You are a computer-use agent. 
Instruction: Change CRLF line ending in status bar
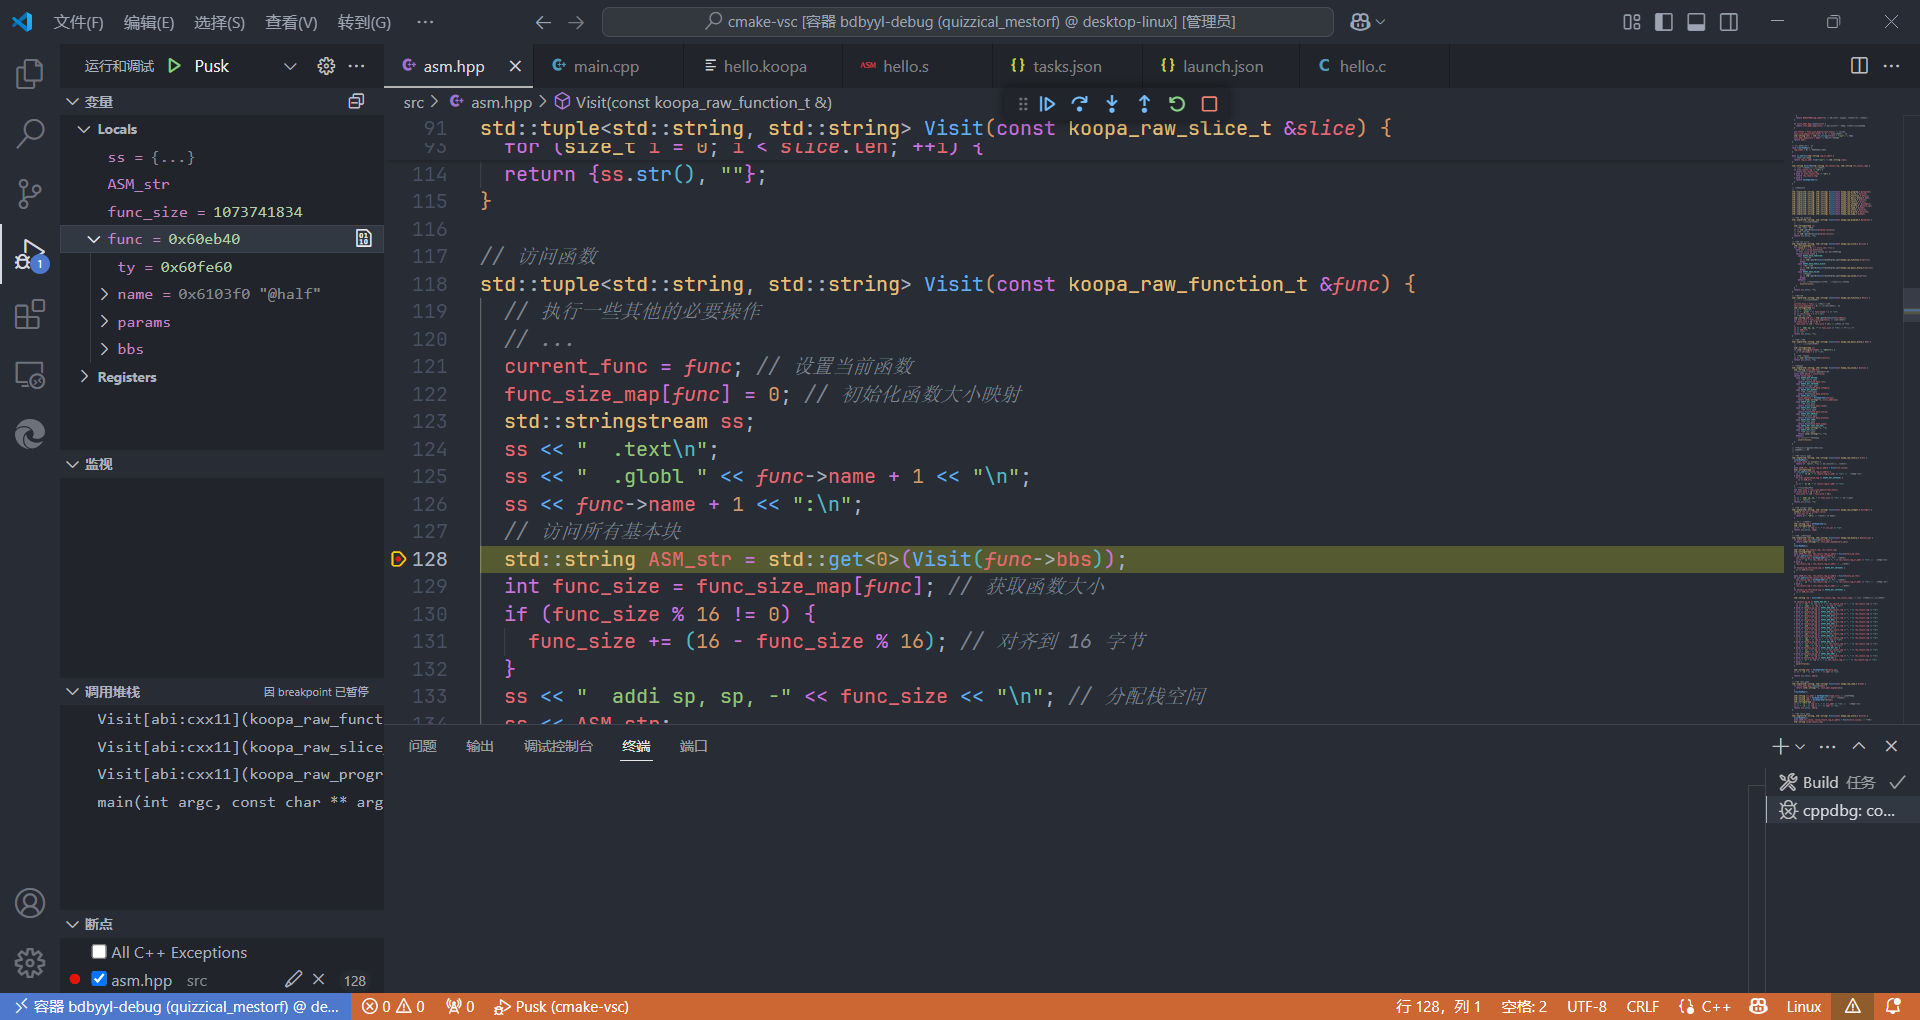[1643, 1007]
